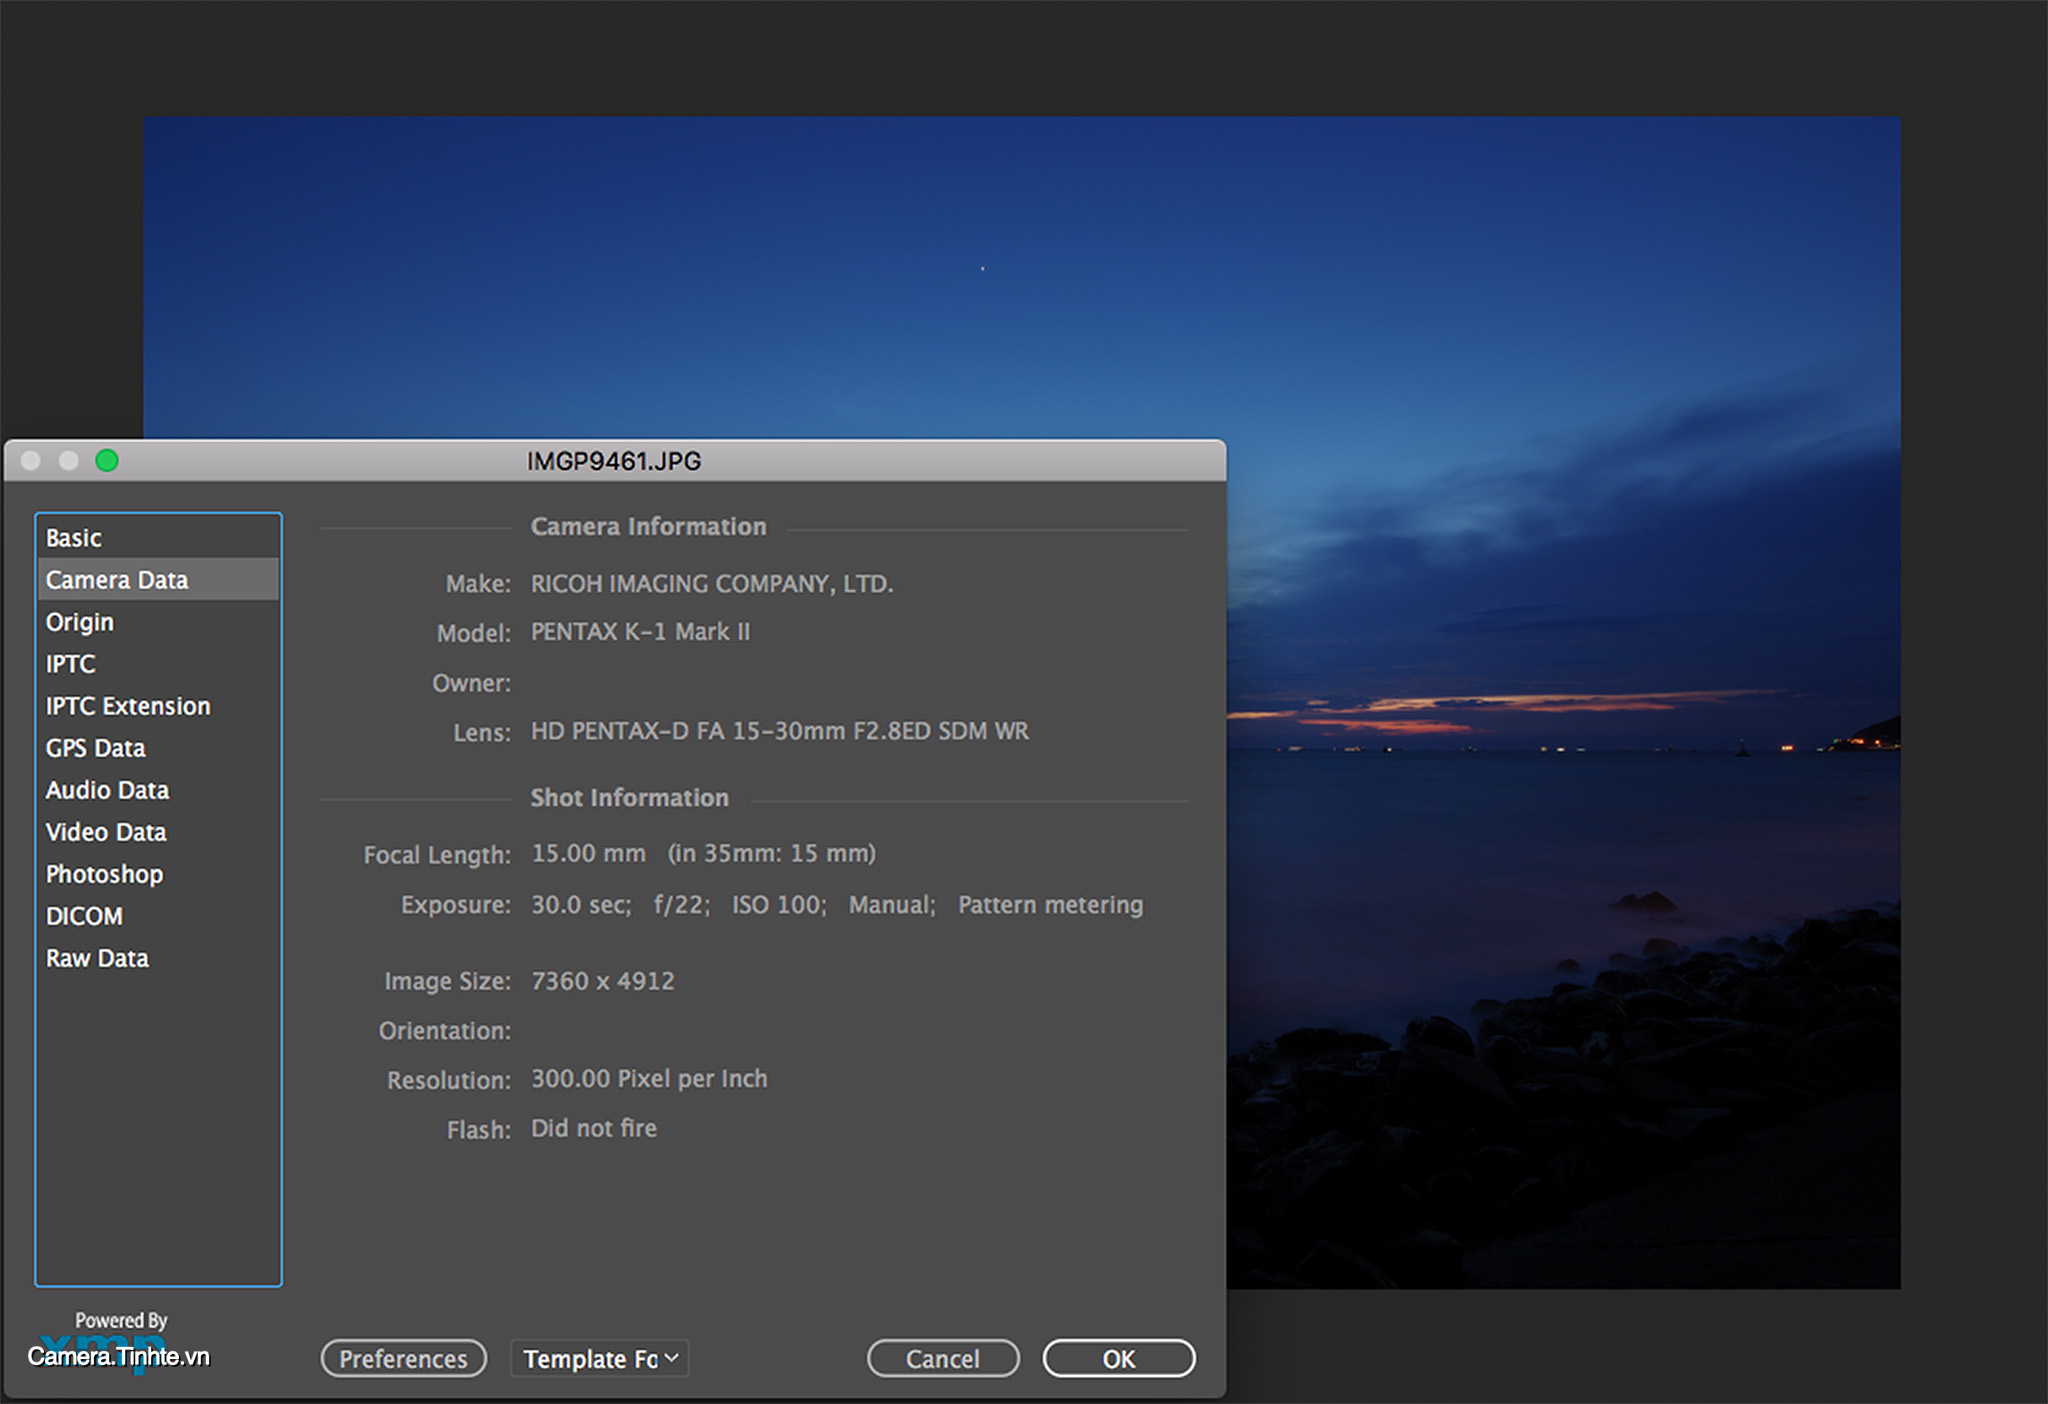This screenshot has height=1404, width=2048.
Task: Open the Origin category
Action: [158, 622]
